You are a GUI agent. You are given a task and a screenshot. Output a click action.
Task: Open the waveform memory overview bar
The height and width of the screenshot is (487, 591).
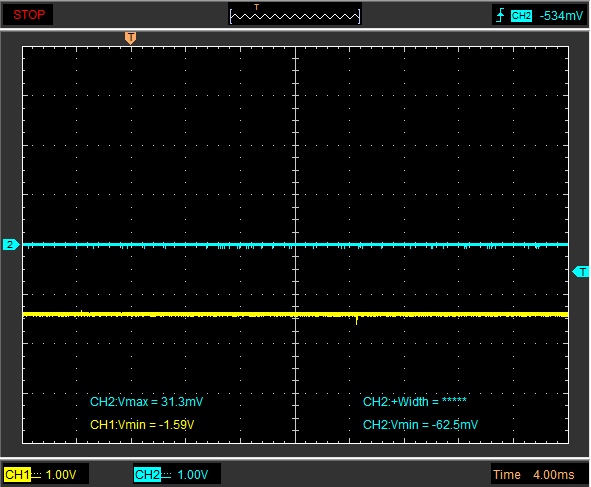(295, 16)
